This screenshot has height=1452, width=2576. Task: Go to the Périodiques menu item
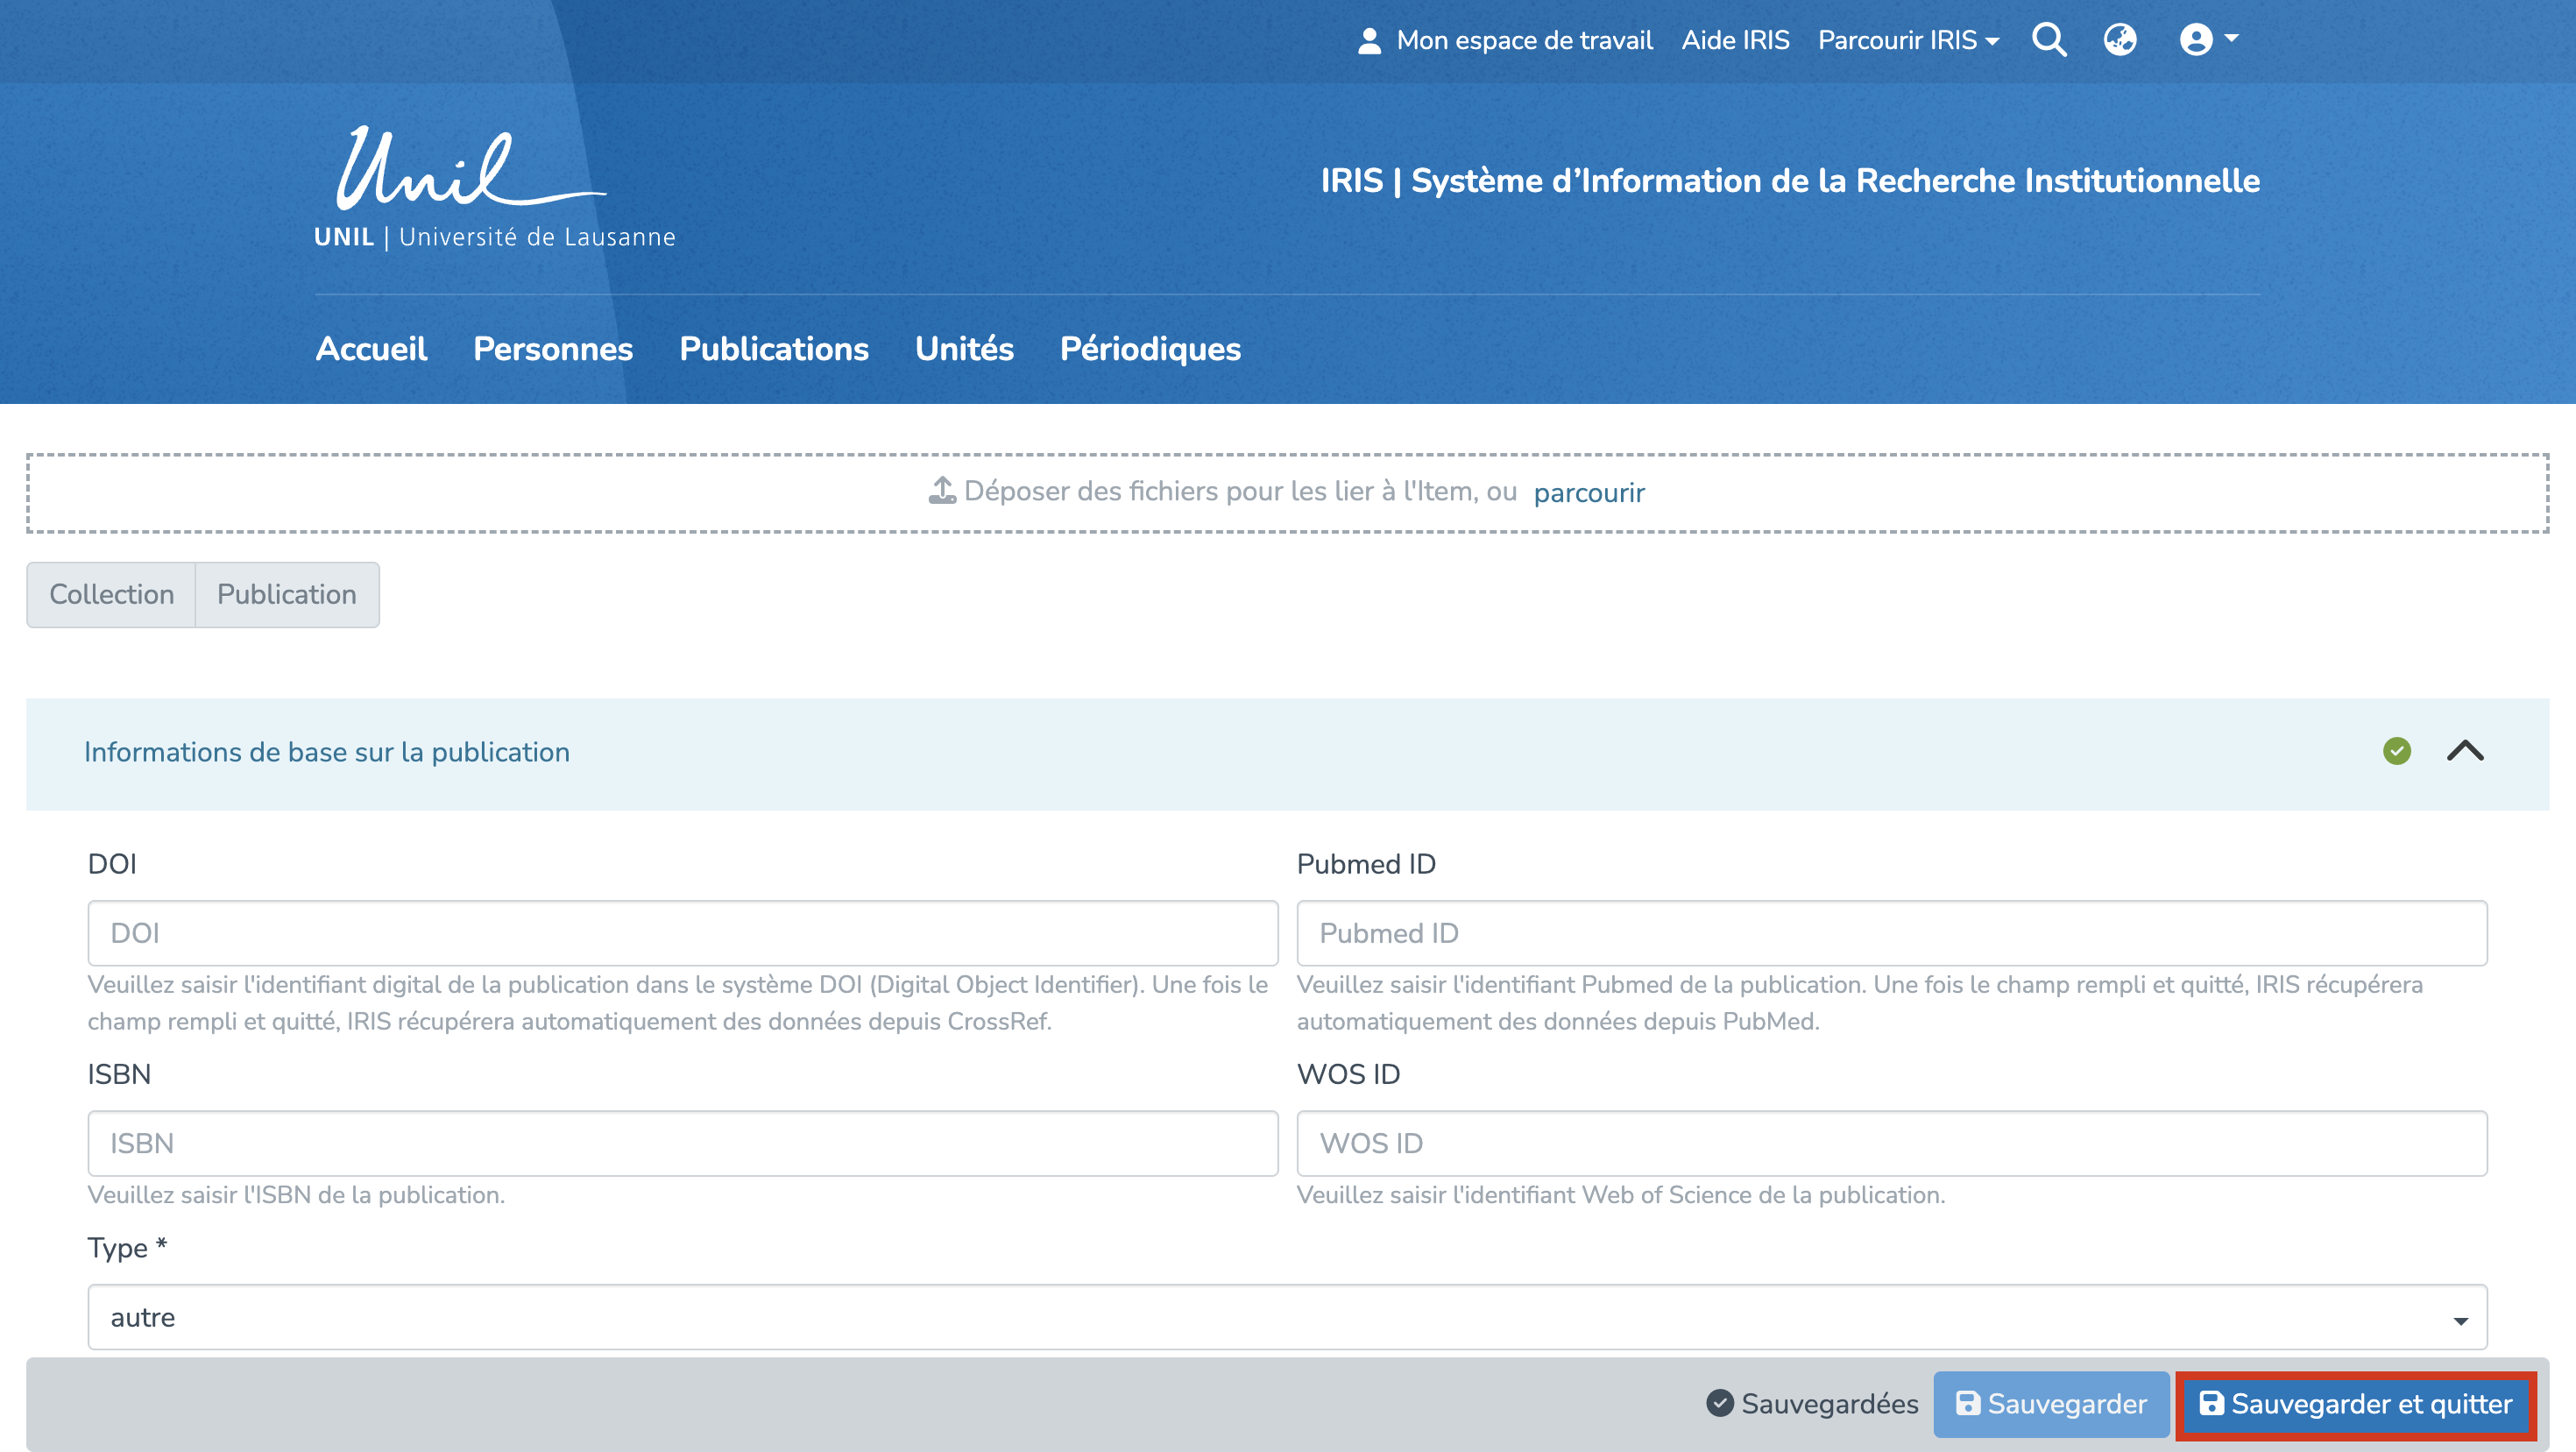click(x=1150, y=348)
